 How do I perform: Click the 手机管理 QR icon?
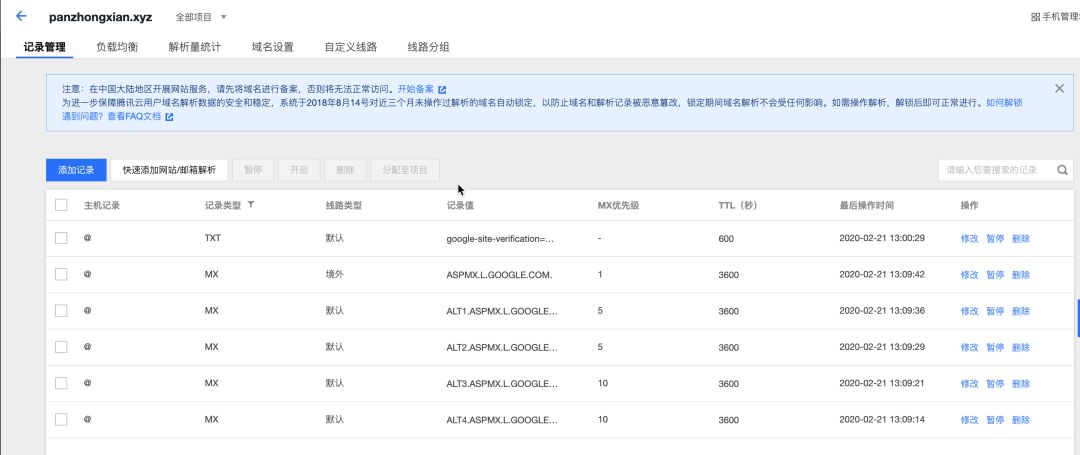pos(1035,17)
